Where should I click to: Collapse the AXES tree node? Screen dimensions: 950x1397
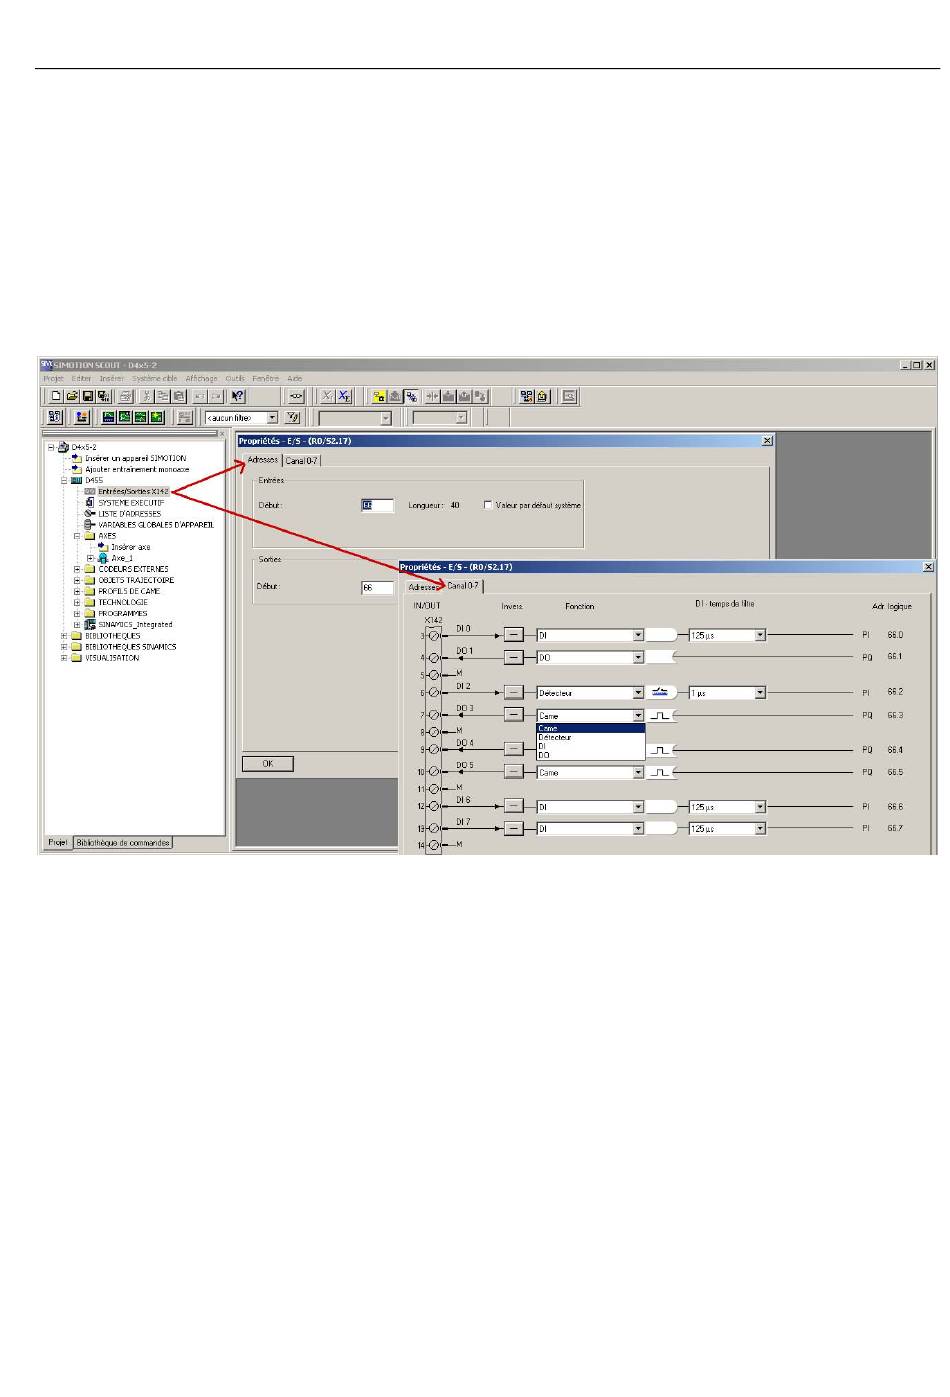pyautogui.click(x=77, y=536)
